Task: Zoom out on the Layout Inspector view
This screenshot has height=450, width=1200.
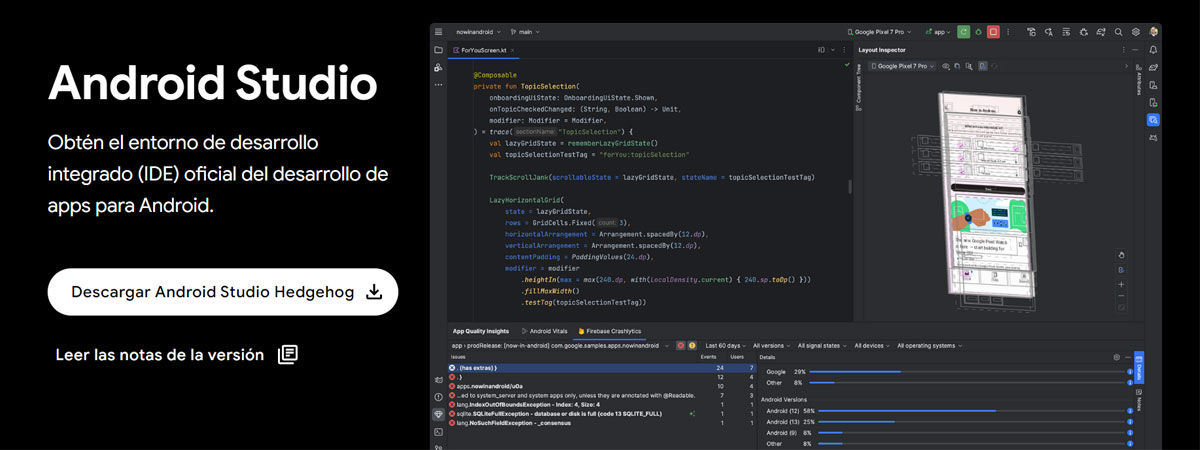Action: (x=1121, y=297)
